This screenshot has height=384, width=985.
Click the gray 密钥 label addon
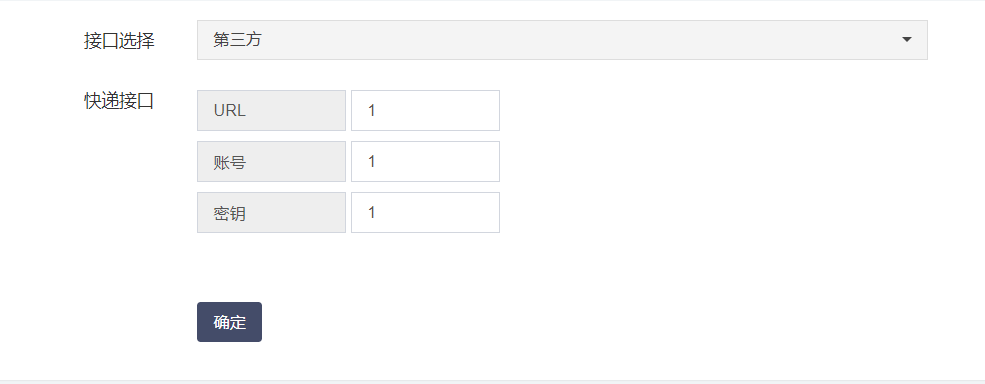[271, 212]
